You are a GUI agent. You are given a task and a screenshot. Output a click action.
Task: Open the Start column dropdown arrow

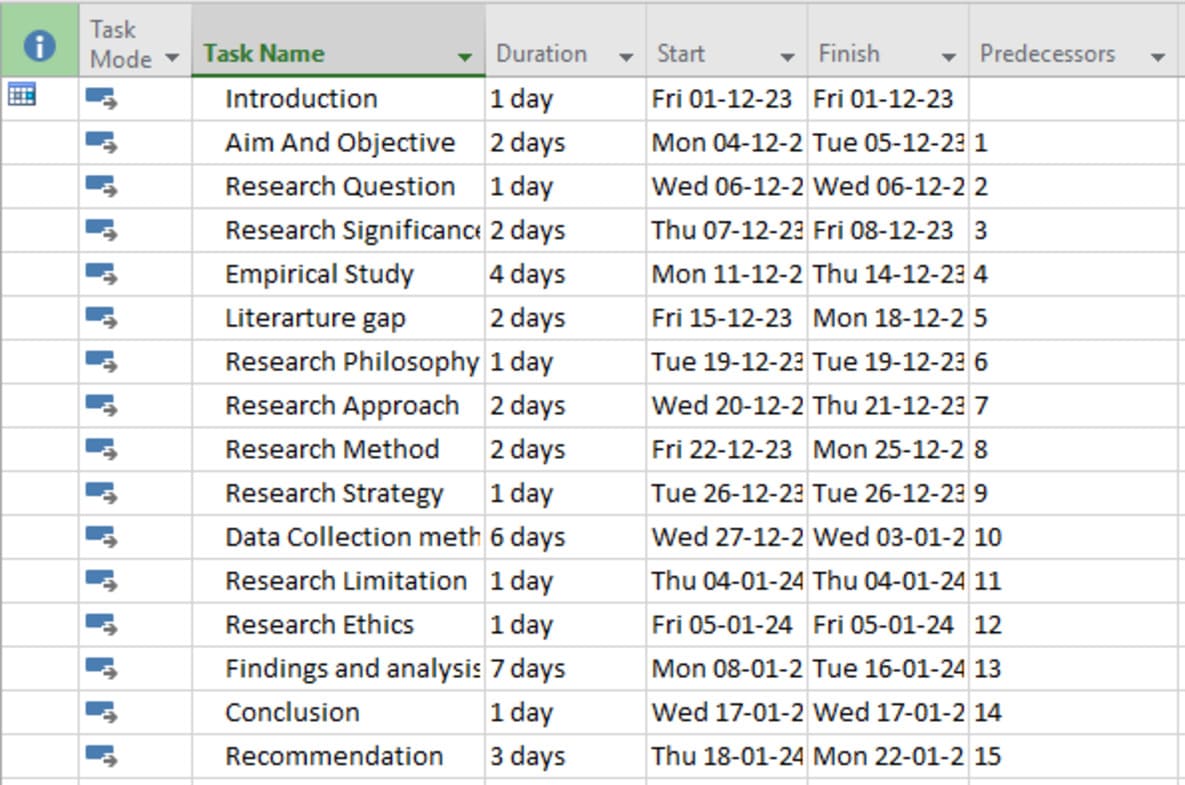[788, 57]
